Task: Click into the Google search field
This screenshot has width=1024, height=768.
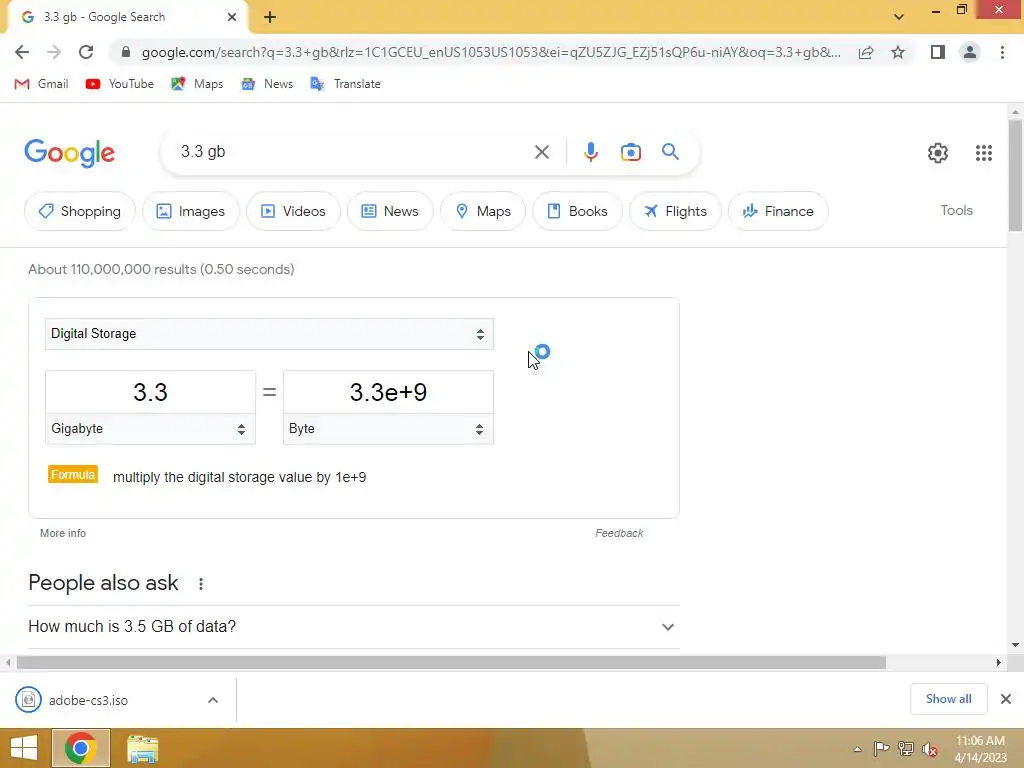Action: click(353, 152)
